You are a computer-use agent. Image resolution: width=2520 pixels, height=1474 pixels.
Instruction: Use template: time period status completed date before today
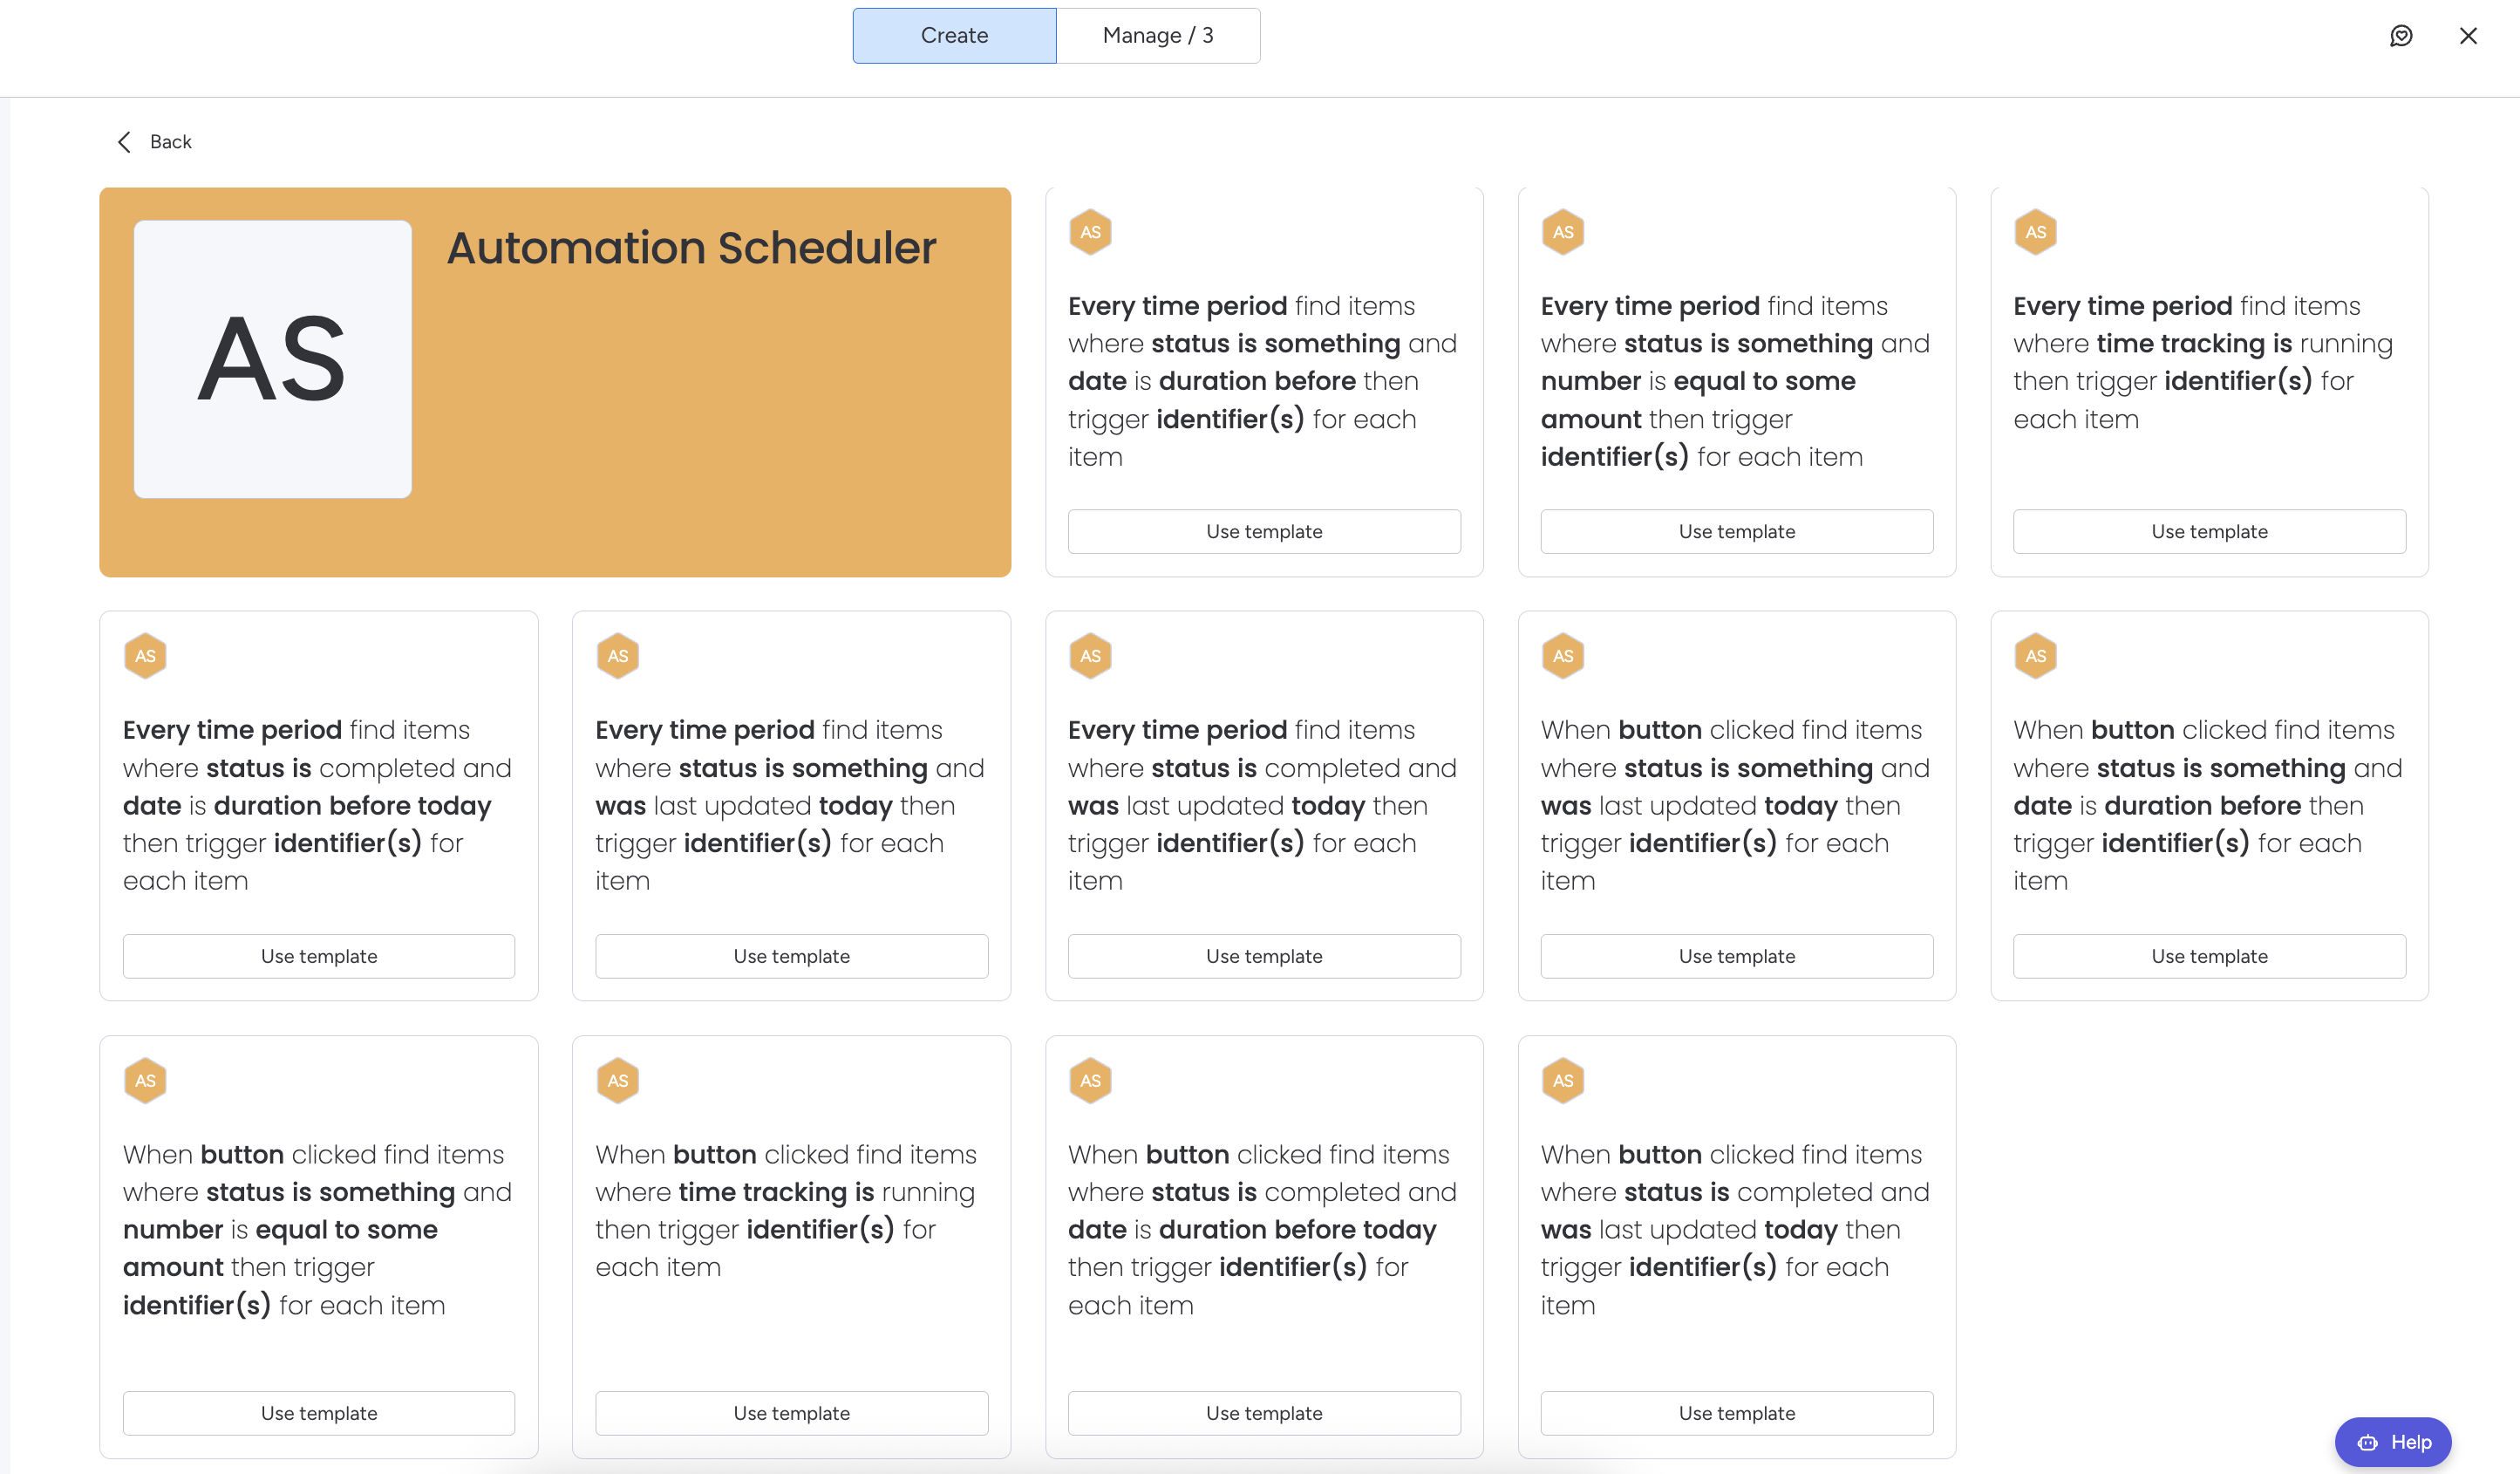coord(318,956)
